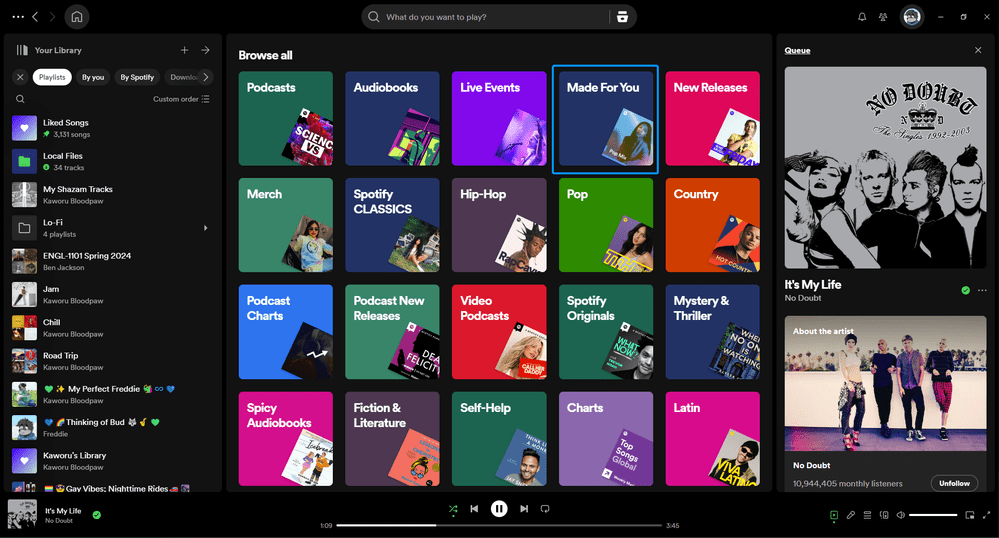Open Custom order sort dropdown

click(x=181, y=99)
